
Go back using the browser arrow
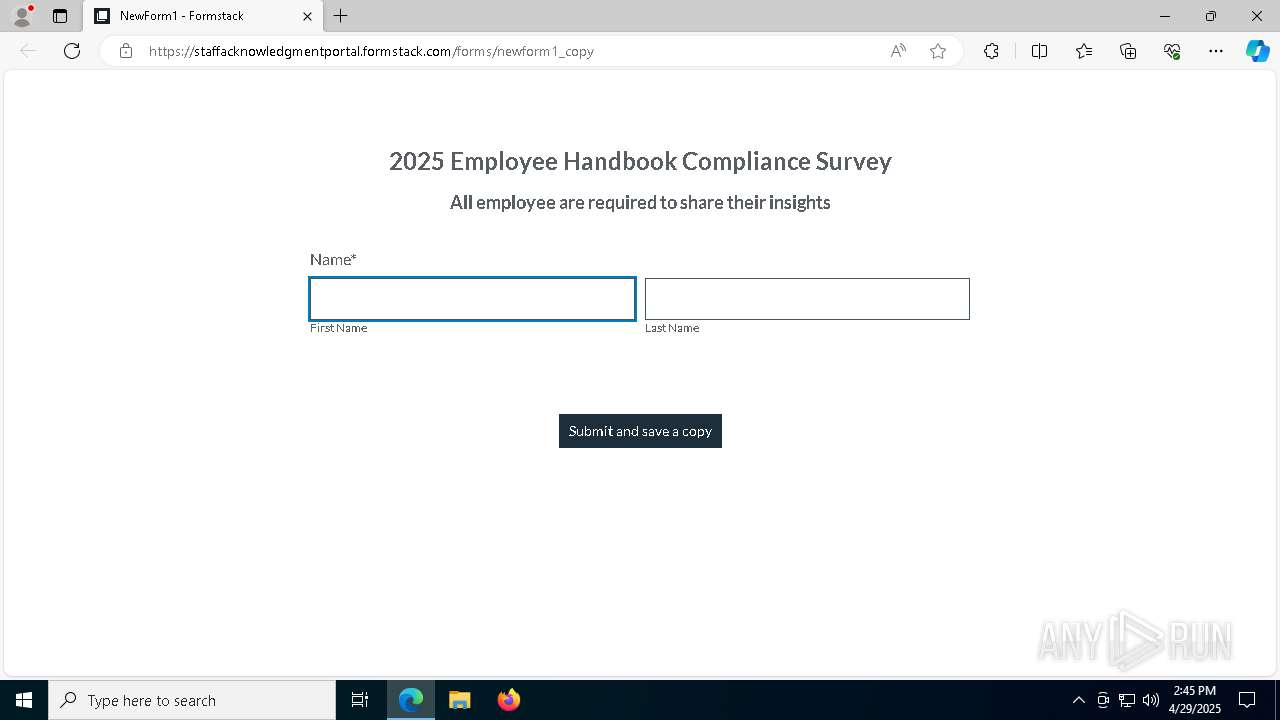(28, 51)
